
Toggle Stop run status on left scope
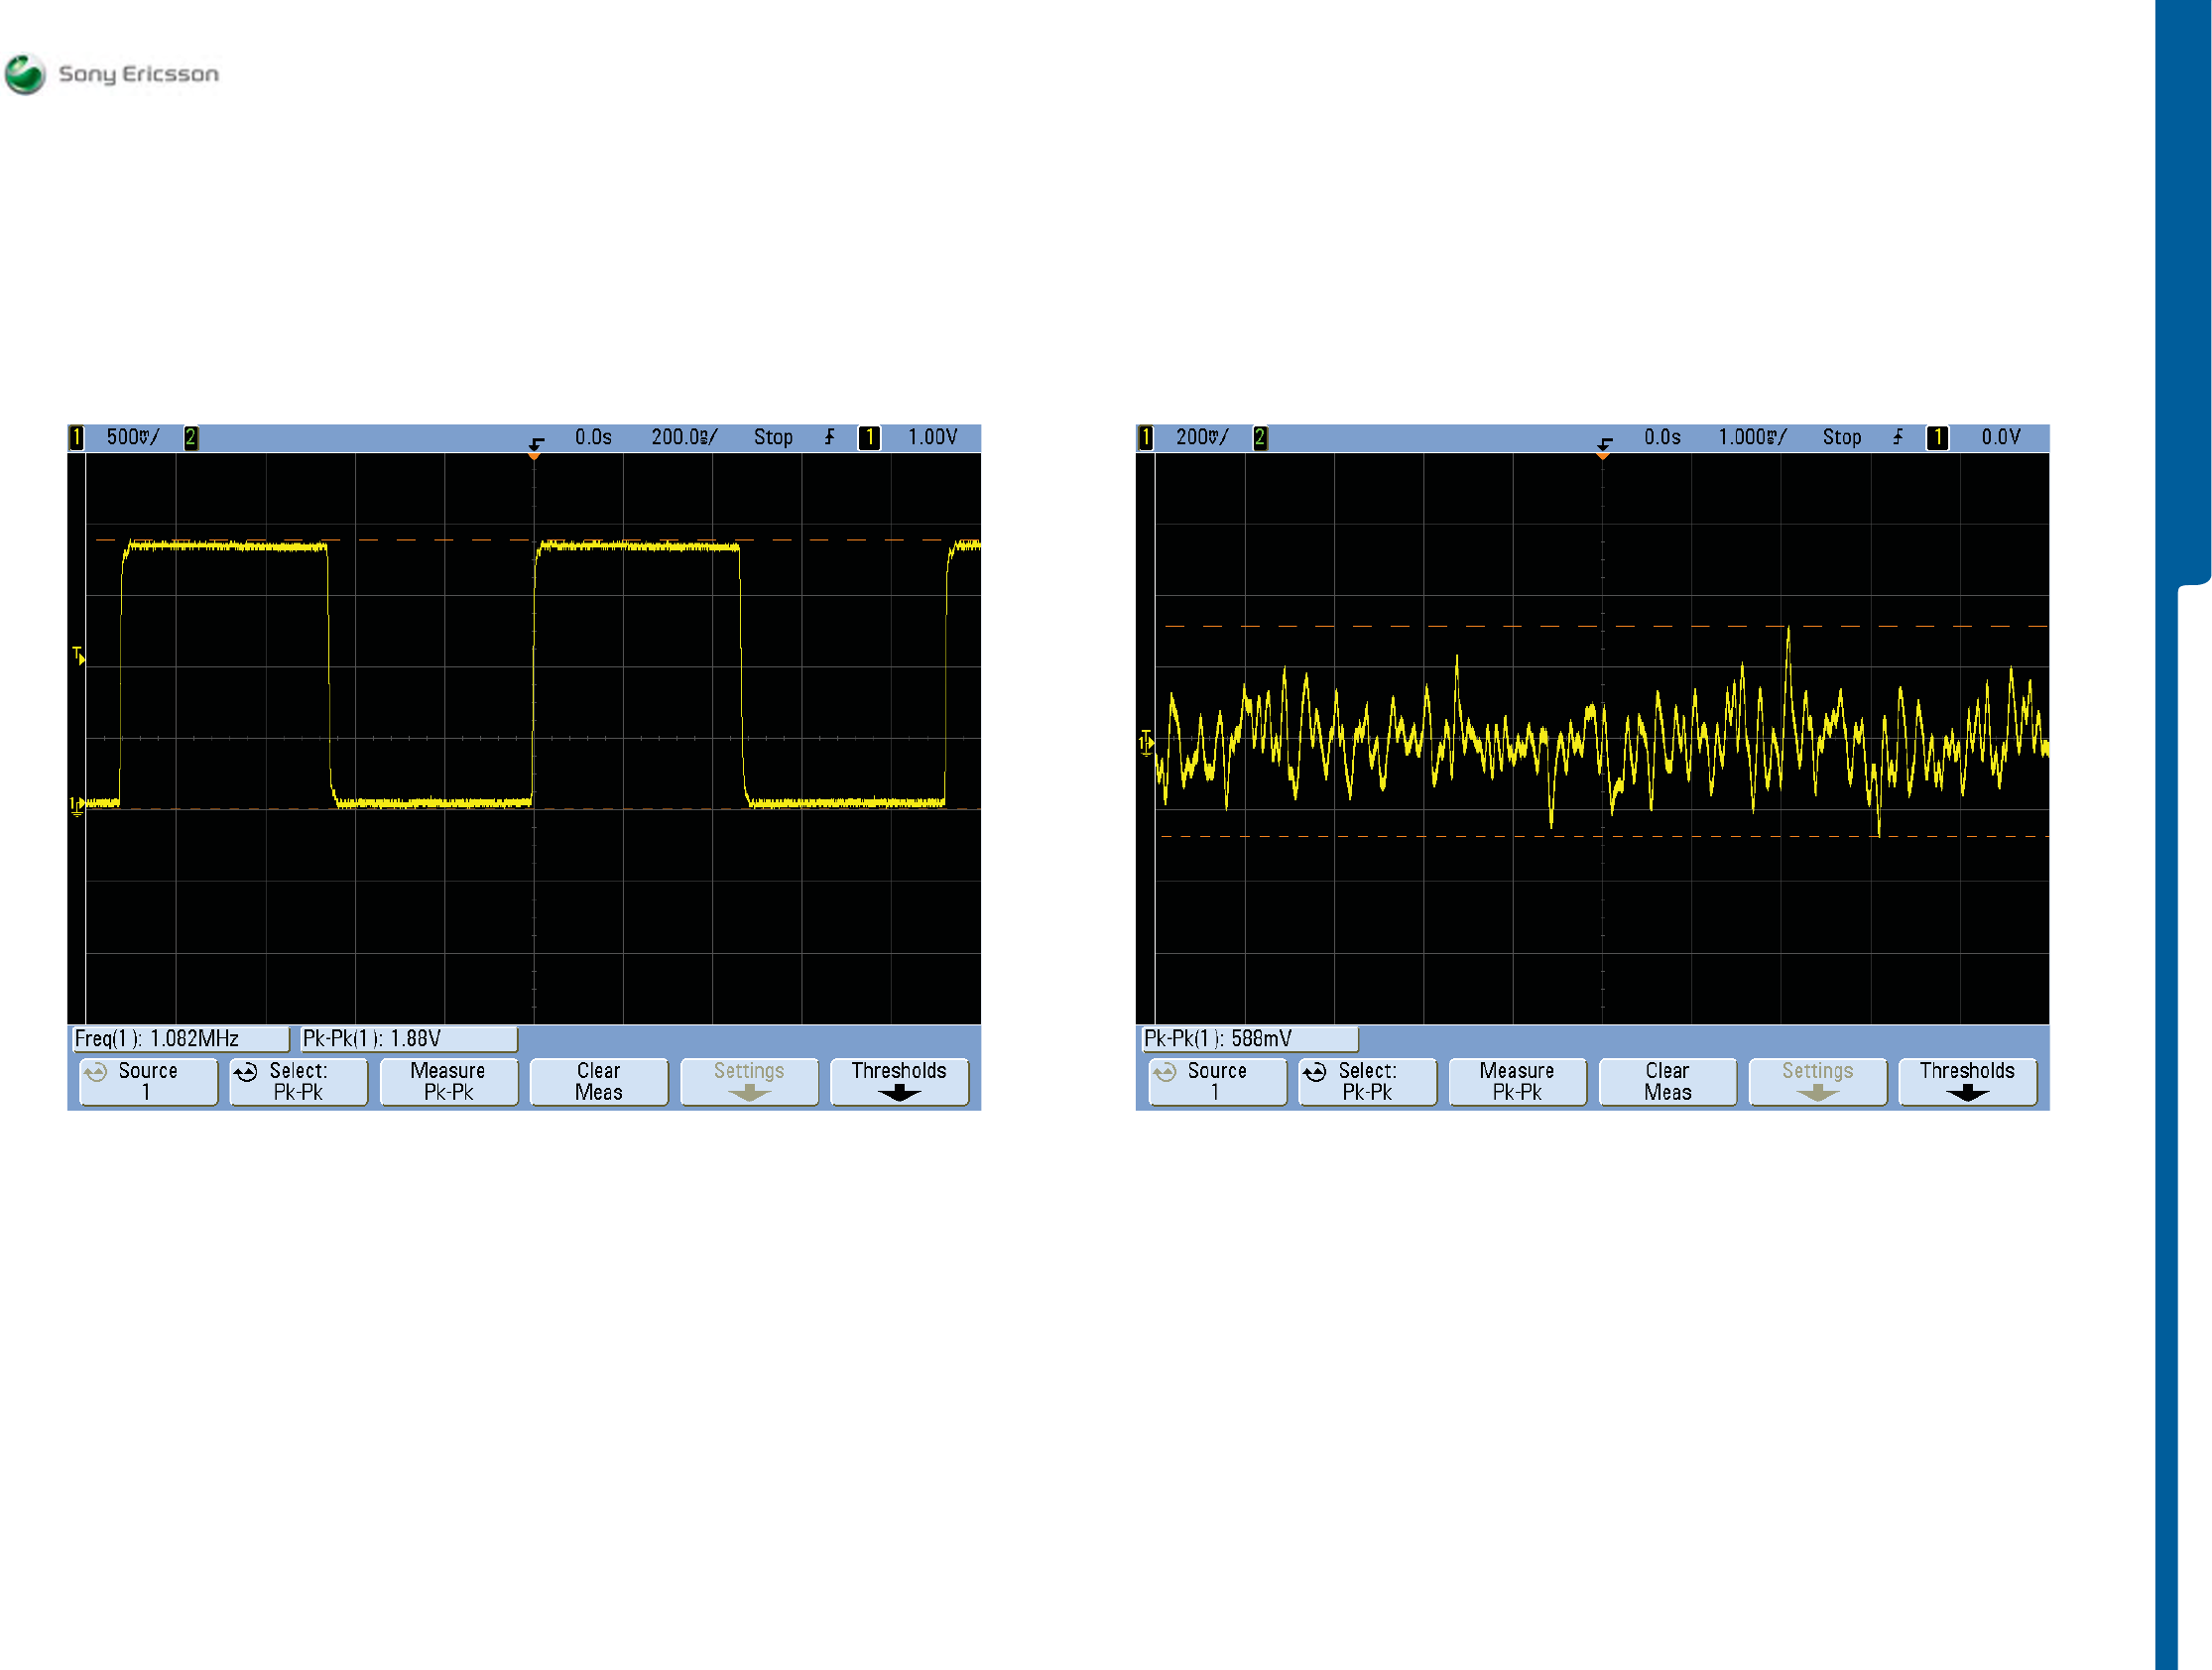tap(772, 437)
